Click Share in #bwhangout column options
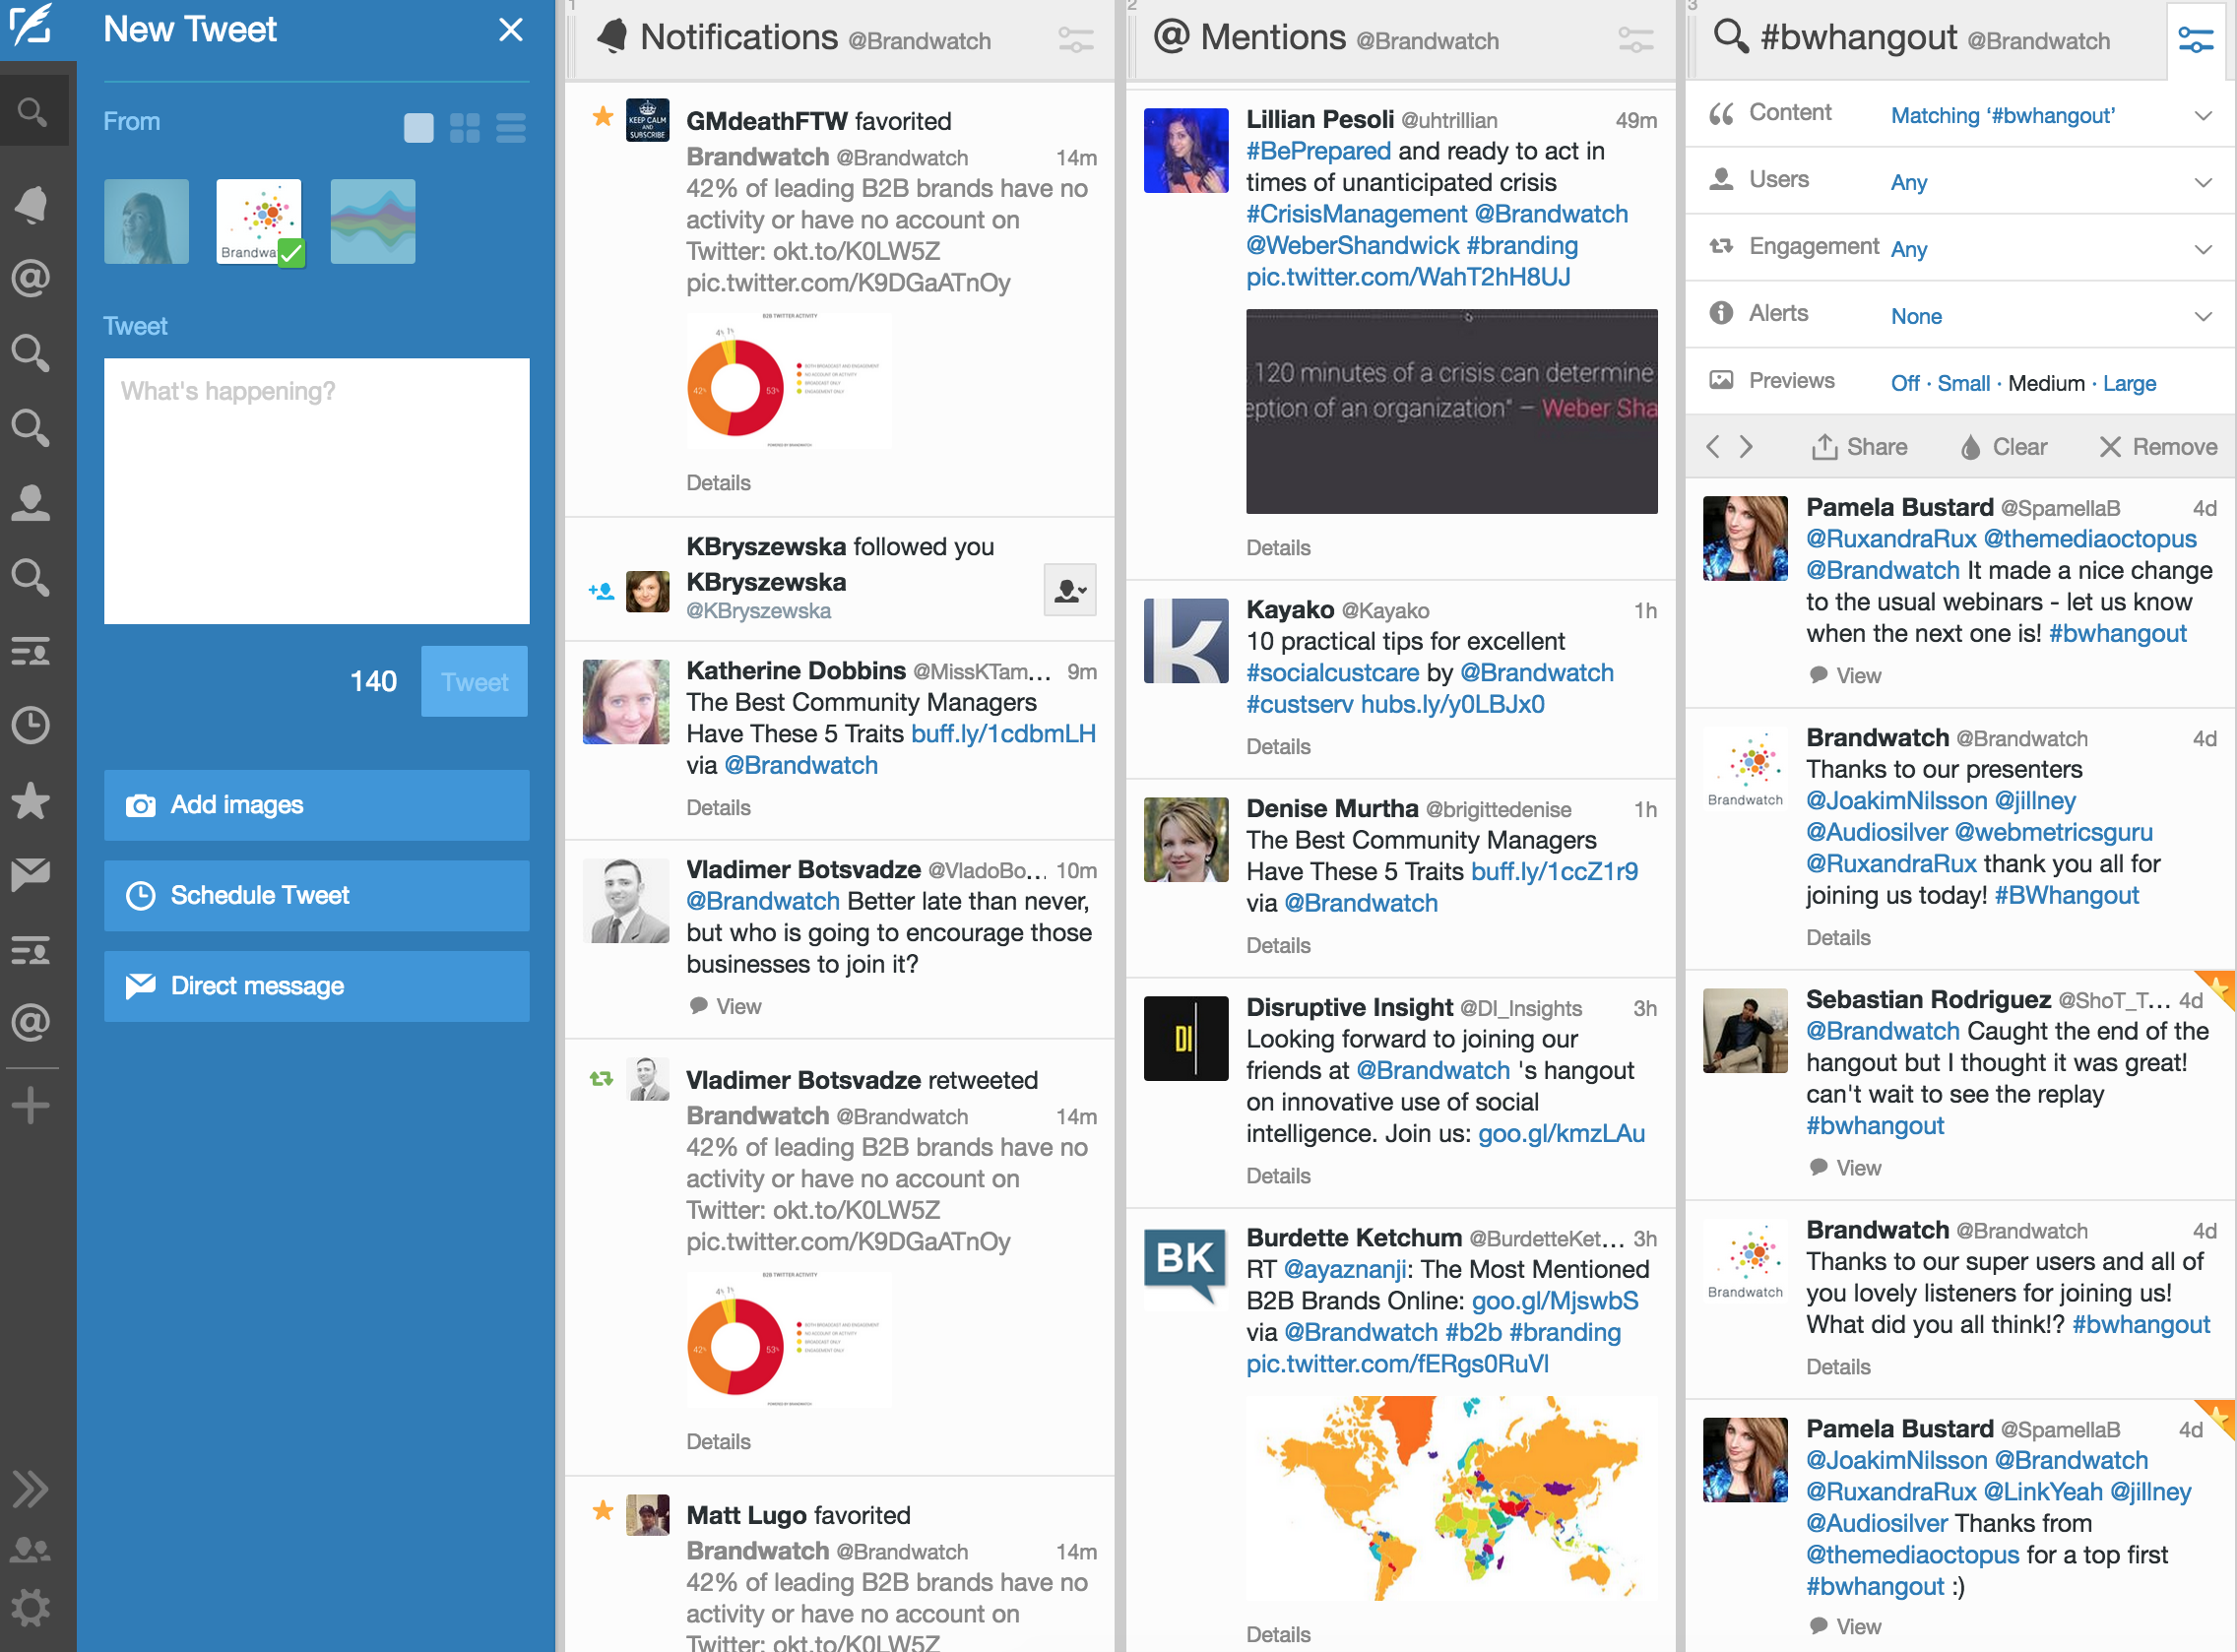The image size is (2237, 1652). pos(1860,447)
